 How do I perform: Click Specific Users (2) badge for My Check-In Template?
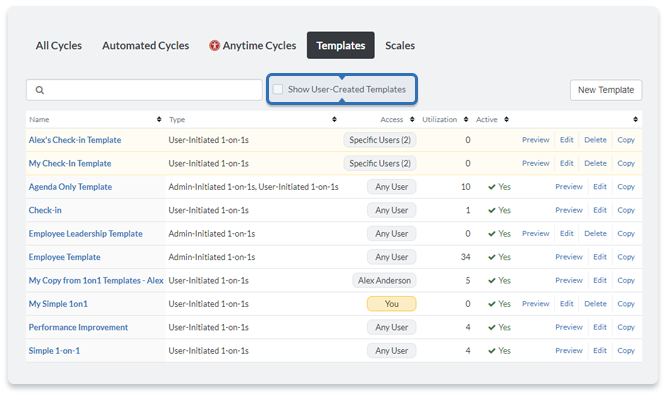(x=380, y=163)
